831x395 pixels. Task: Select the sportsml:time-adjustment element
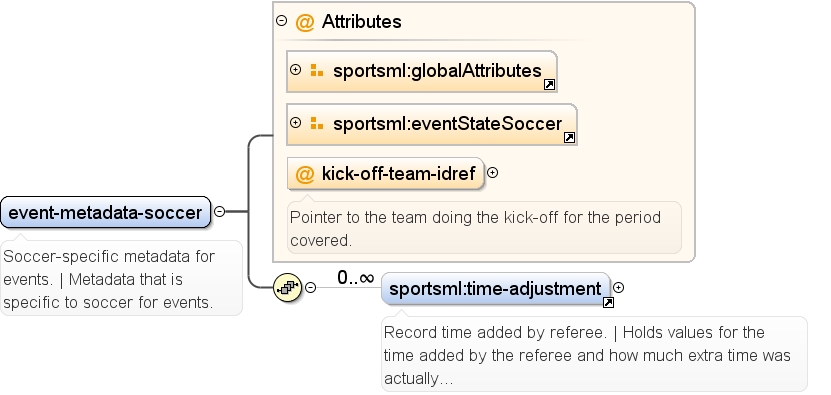(496, 289)
